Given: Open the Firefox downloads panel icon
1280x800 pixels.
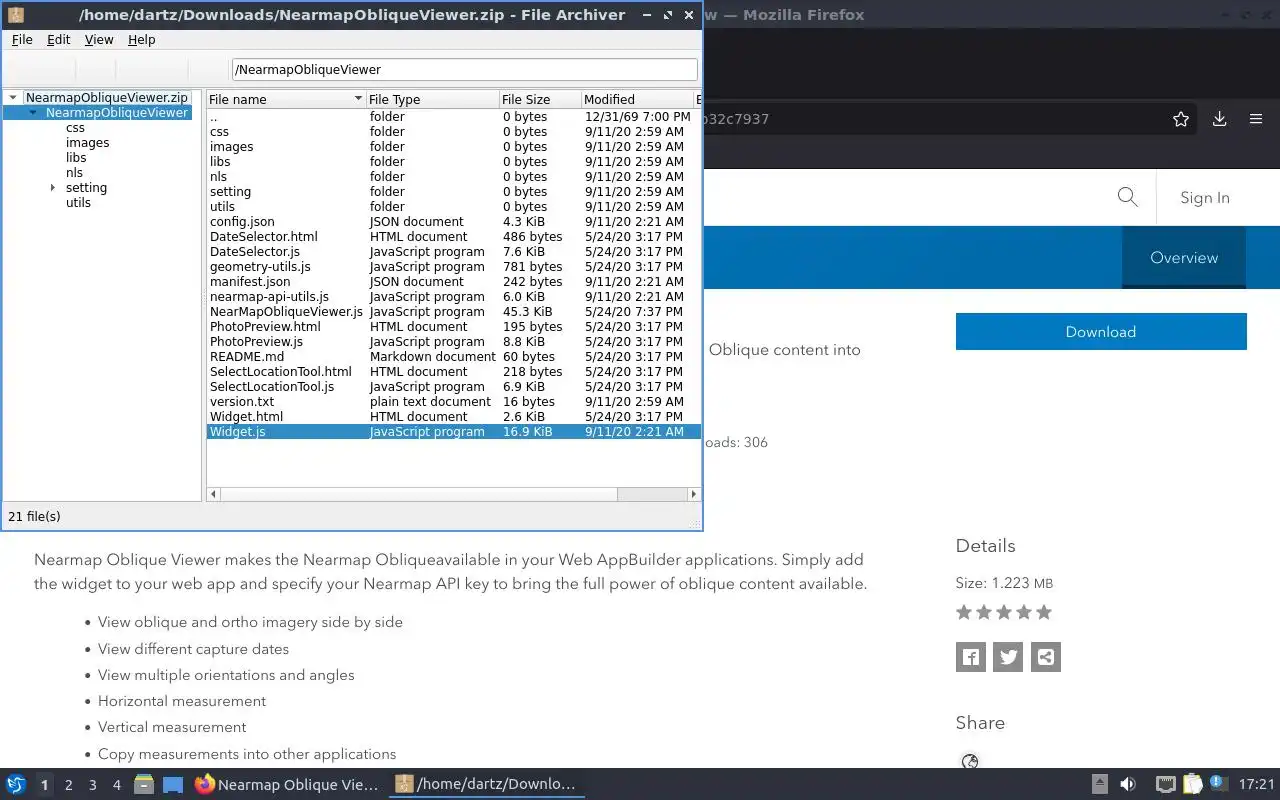Looking at the screenshot, I should (1219, 119).
